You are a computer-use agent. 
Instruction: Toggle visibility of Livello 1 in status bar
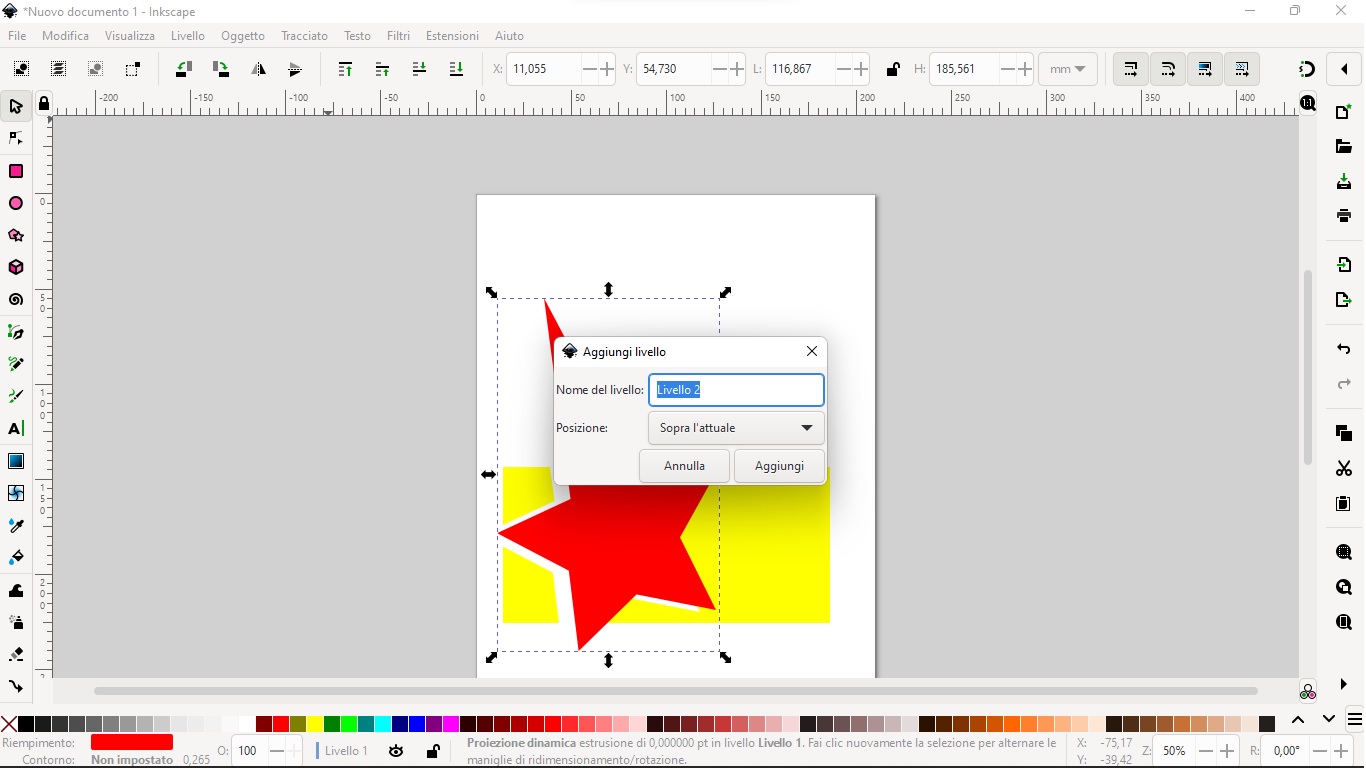(396, 752)
